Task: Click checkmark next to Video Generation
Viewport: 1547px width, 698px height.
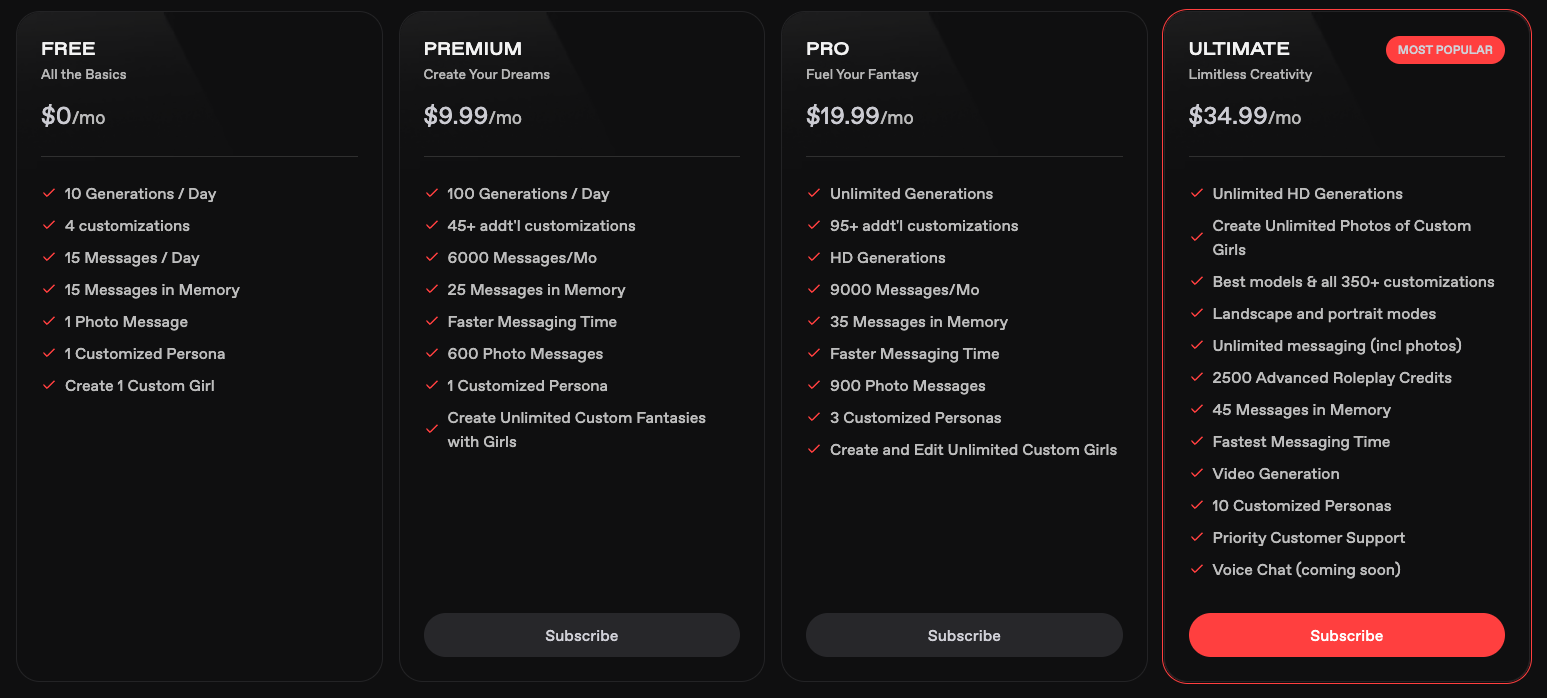Action: click(x=1197, y=473)
